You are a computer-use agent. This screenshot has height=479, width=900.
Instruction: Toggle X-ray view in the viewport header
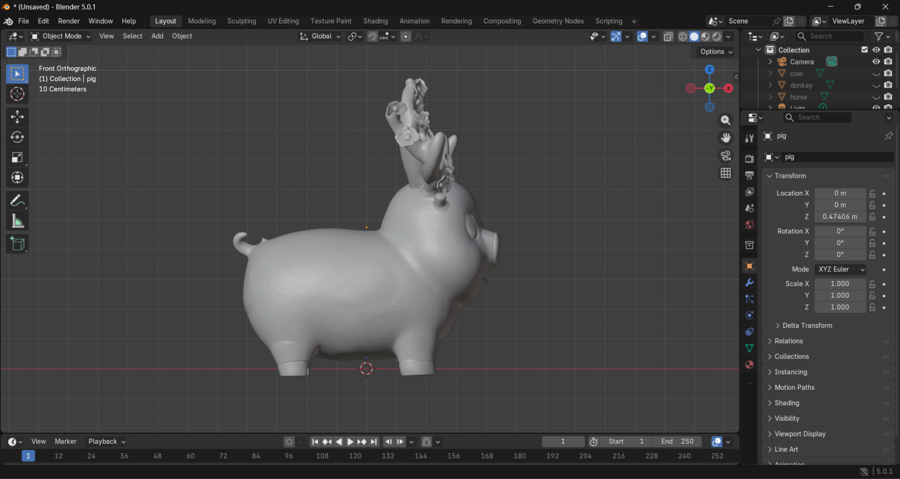pyautogui.click(x=668, y=36)
